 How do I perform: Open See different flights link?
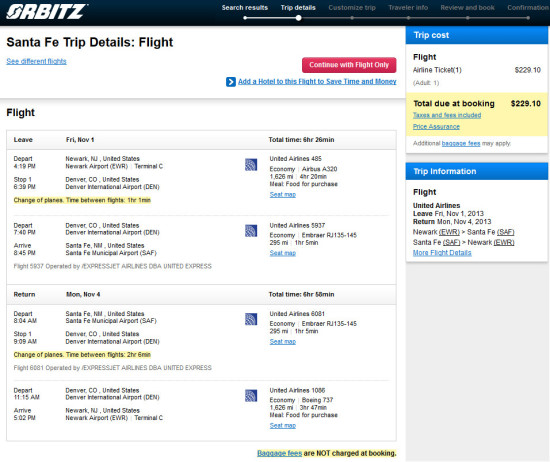tap(36, 61)
